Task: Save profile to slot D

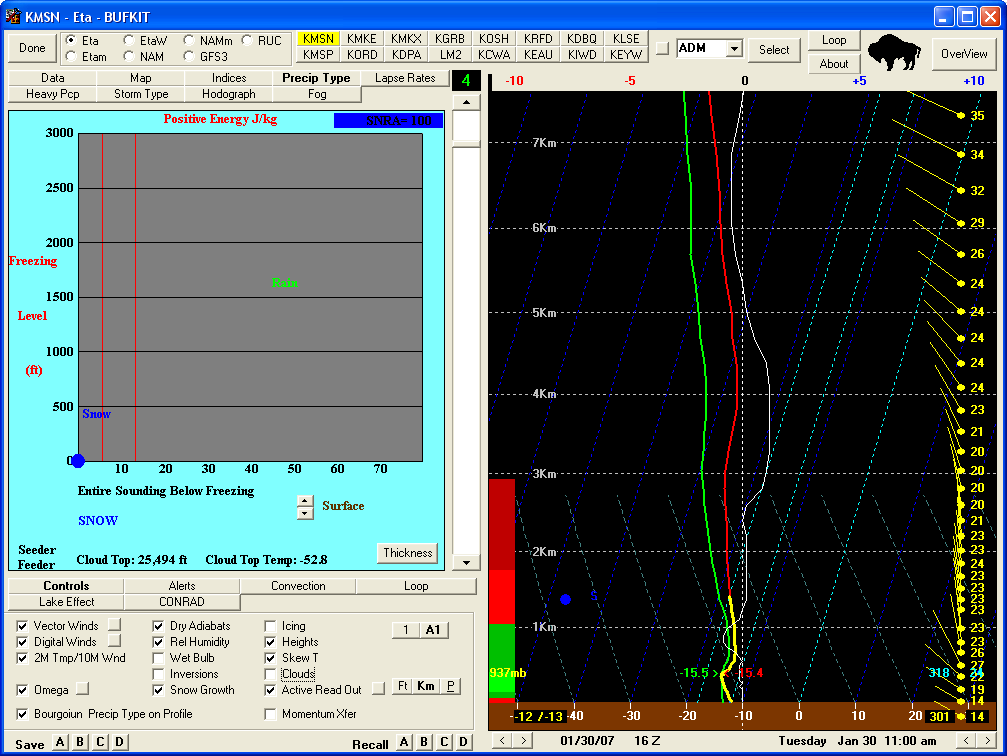Action: click(x=120, y=743)
